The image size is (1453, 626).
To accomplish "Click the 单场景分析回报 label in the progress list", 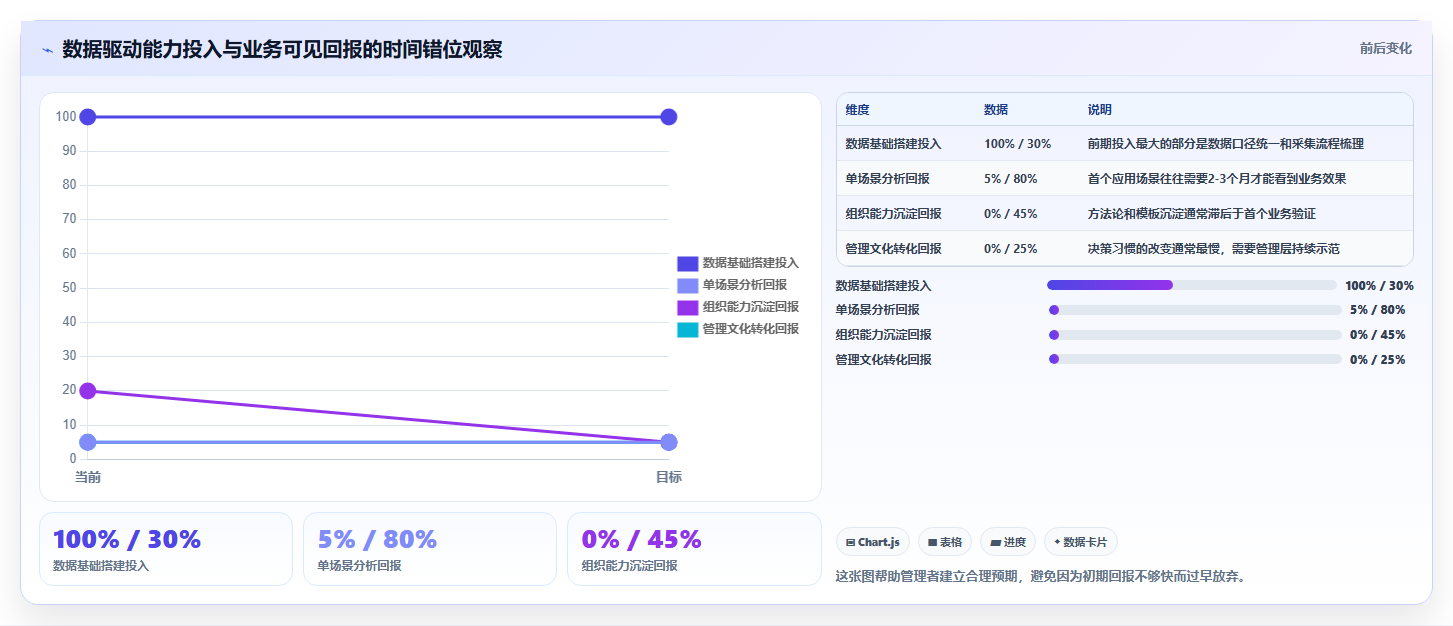I will [x=877, y=310].
